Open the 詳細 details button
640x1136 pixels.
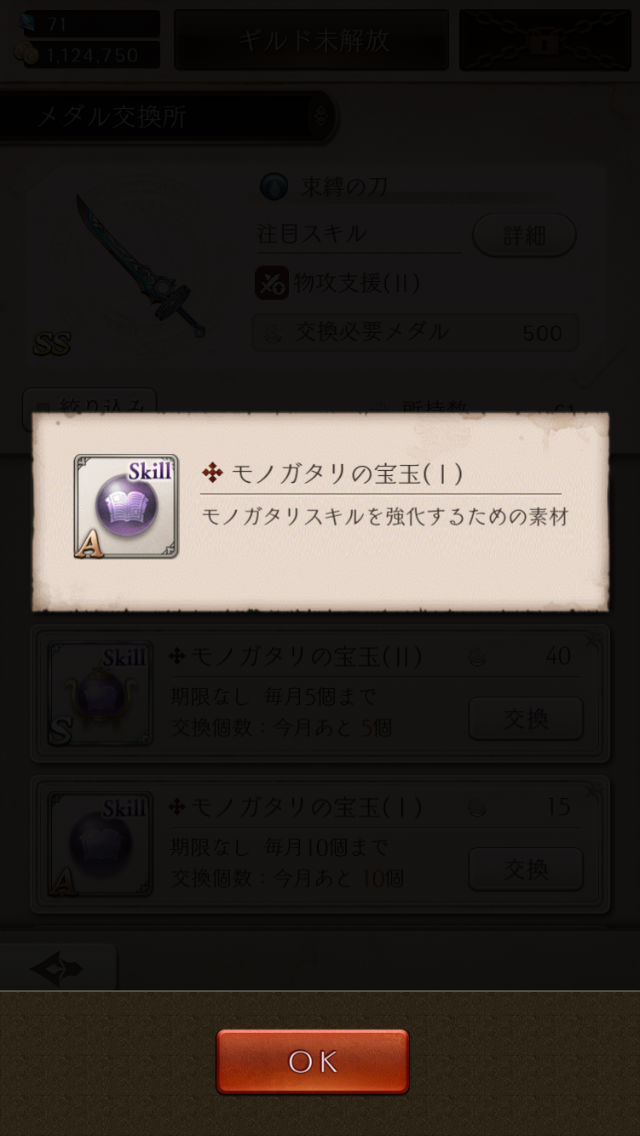[x=525, y=235]
